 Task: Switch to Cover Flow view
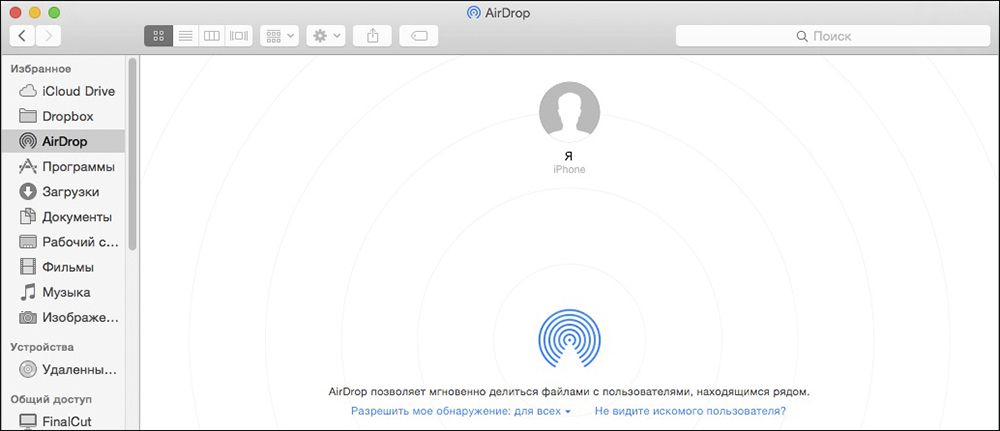[x=239, y=36]
